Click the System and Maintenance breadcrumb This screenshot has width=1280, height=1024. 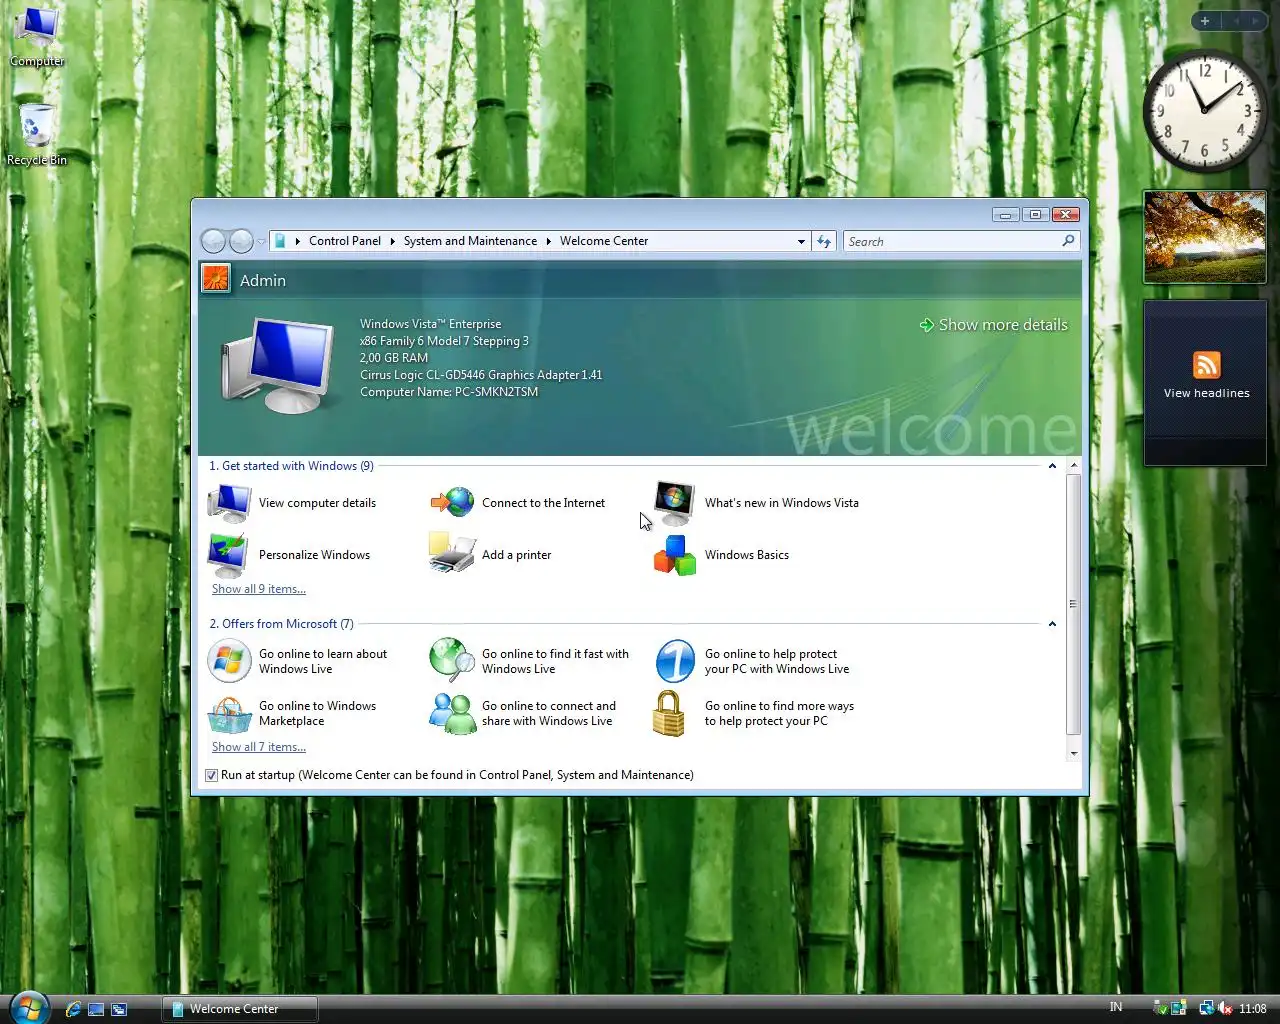tap(470, 241)
